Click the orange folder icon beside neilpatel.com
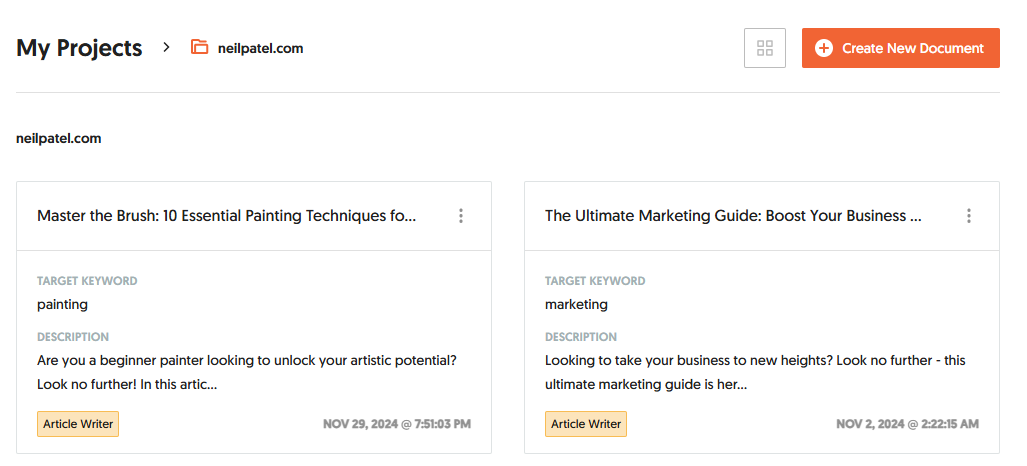This screenshot has height=466, width=1027. tap(200, 47)
